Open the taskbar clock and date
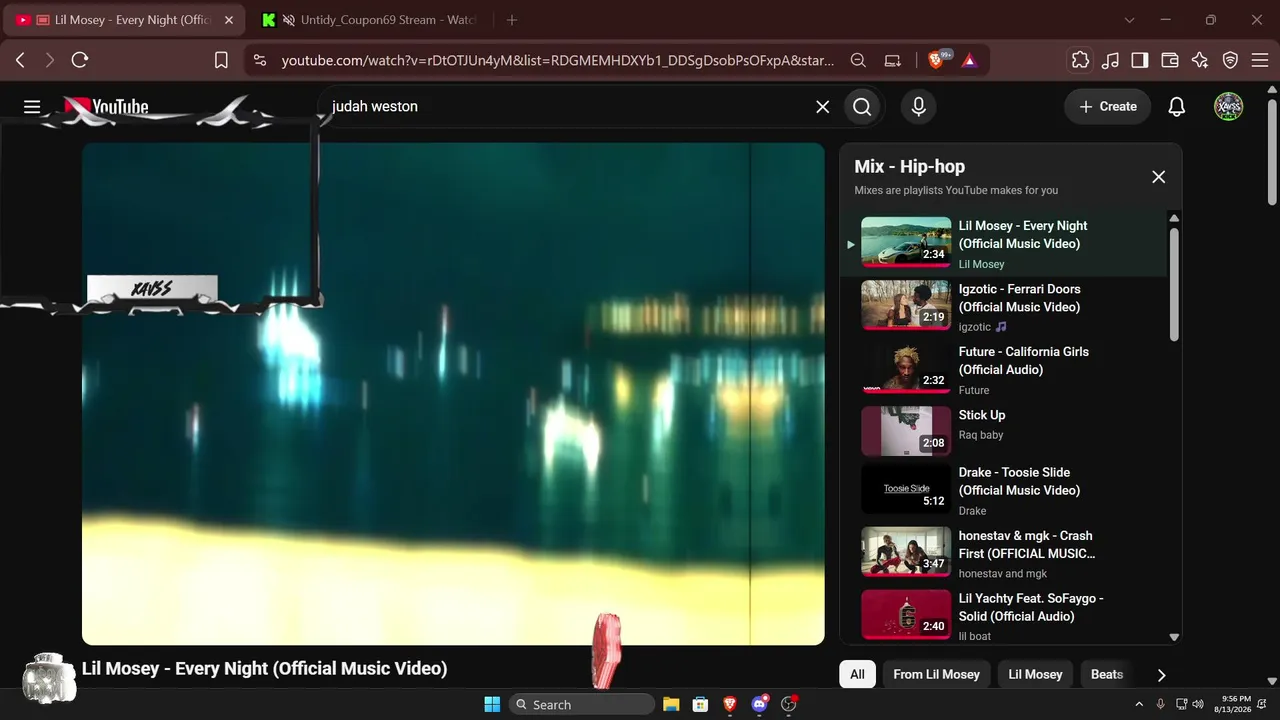1280x720 pixels. (1236, 704)
